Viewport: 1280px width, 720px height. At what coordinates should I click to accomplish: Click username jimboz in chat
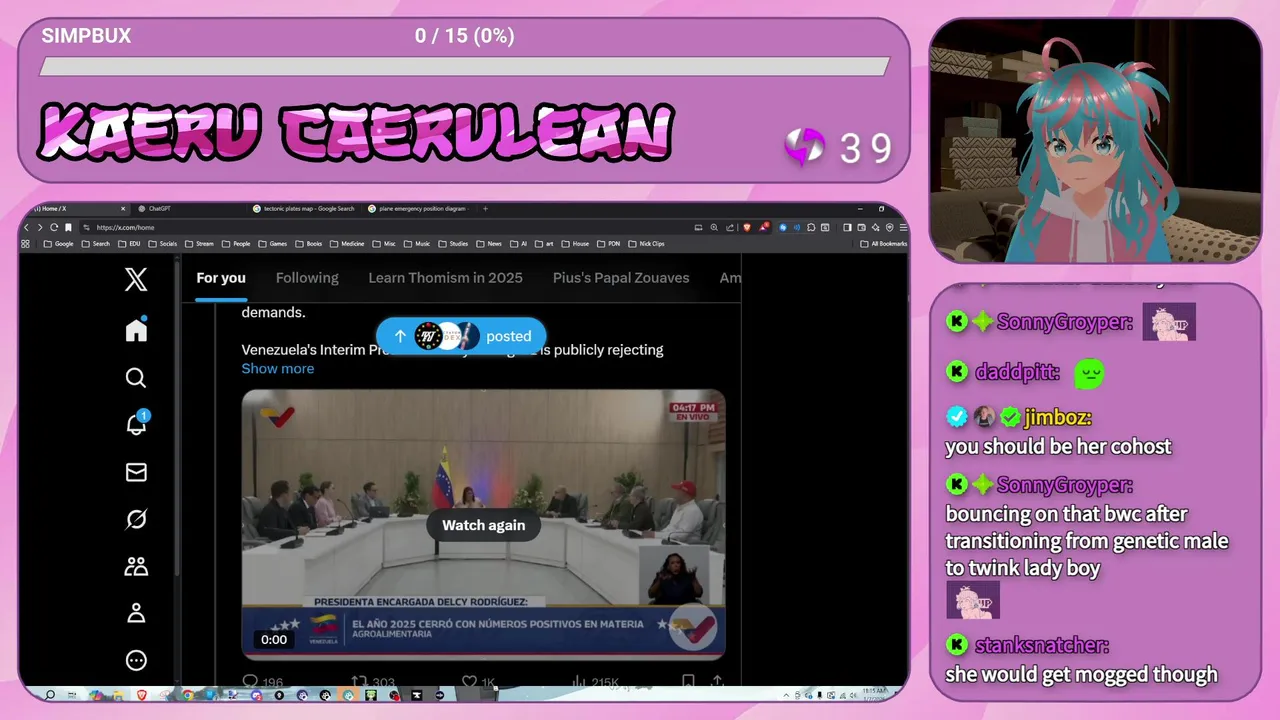coord(1058,418)
